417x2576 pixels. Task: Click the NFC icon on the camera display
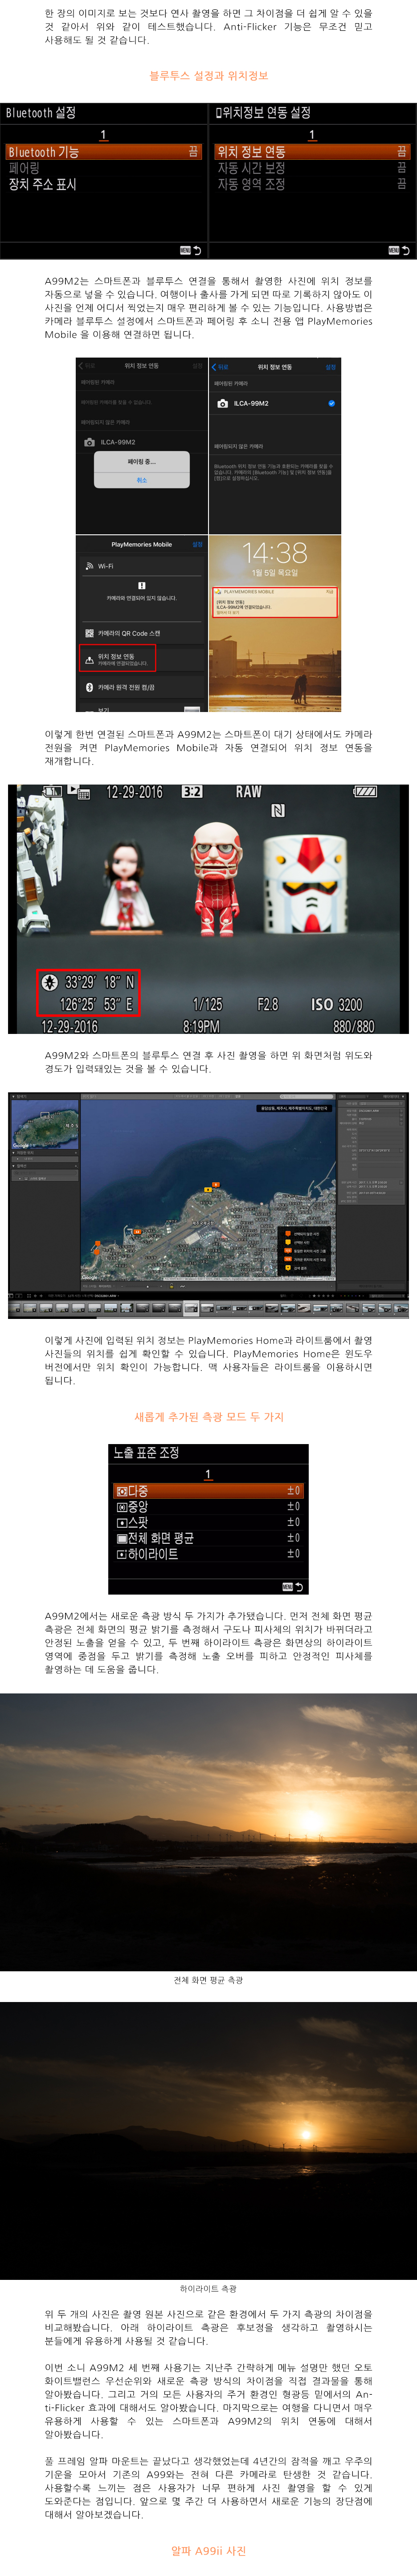pyautogui.click(x=278, y=810)
